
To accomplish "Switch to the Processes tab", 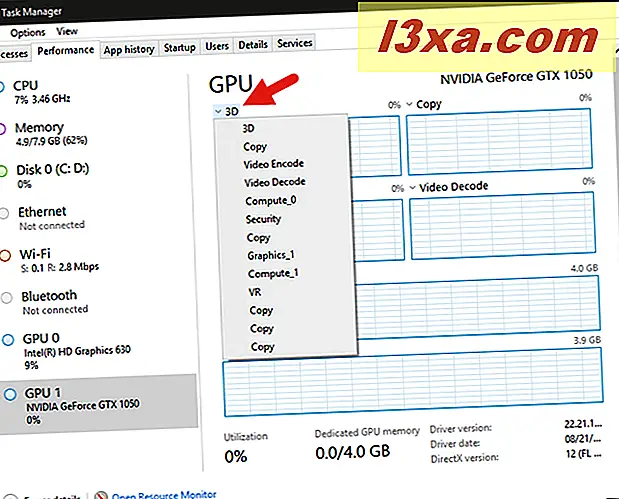I will pos(14,54).
